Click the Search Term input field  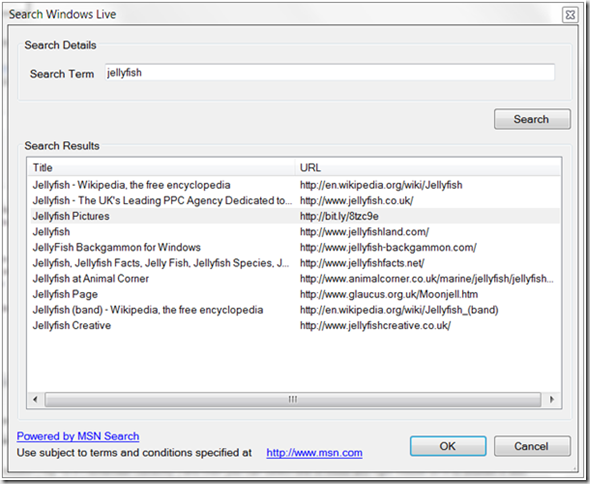[330, 72]
